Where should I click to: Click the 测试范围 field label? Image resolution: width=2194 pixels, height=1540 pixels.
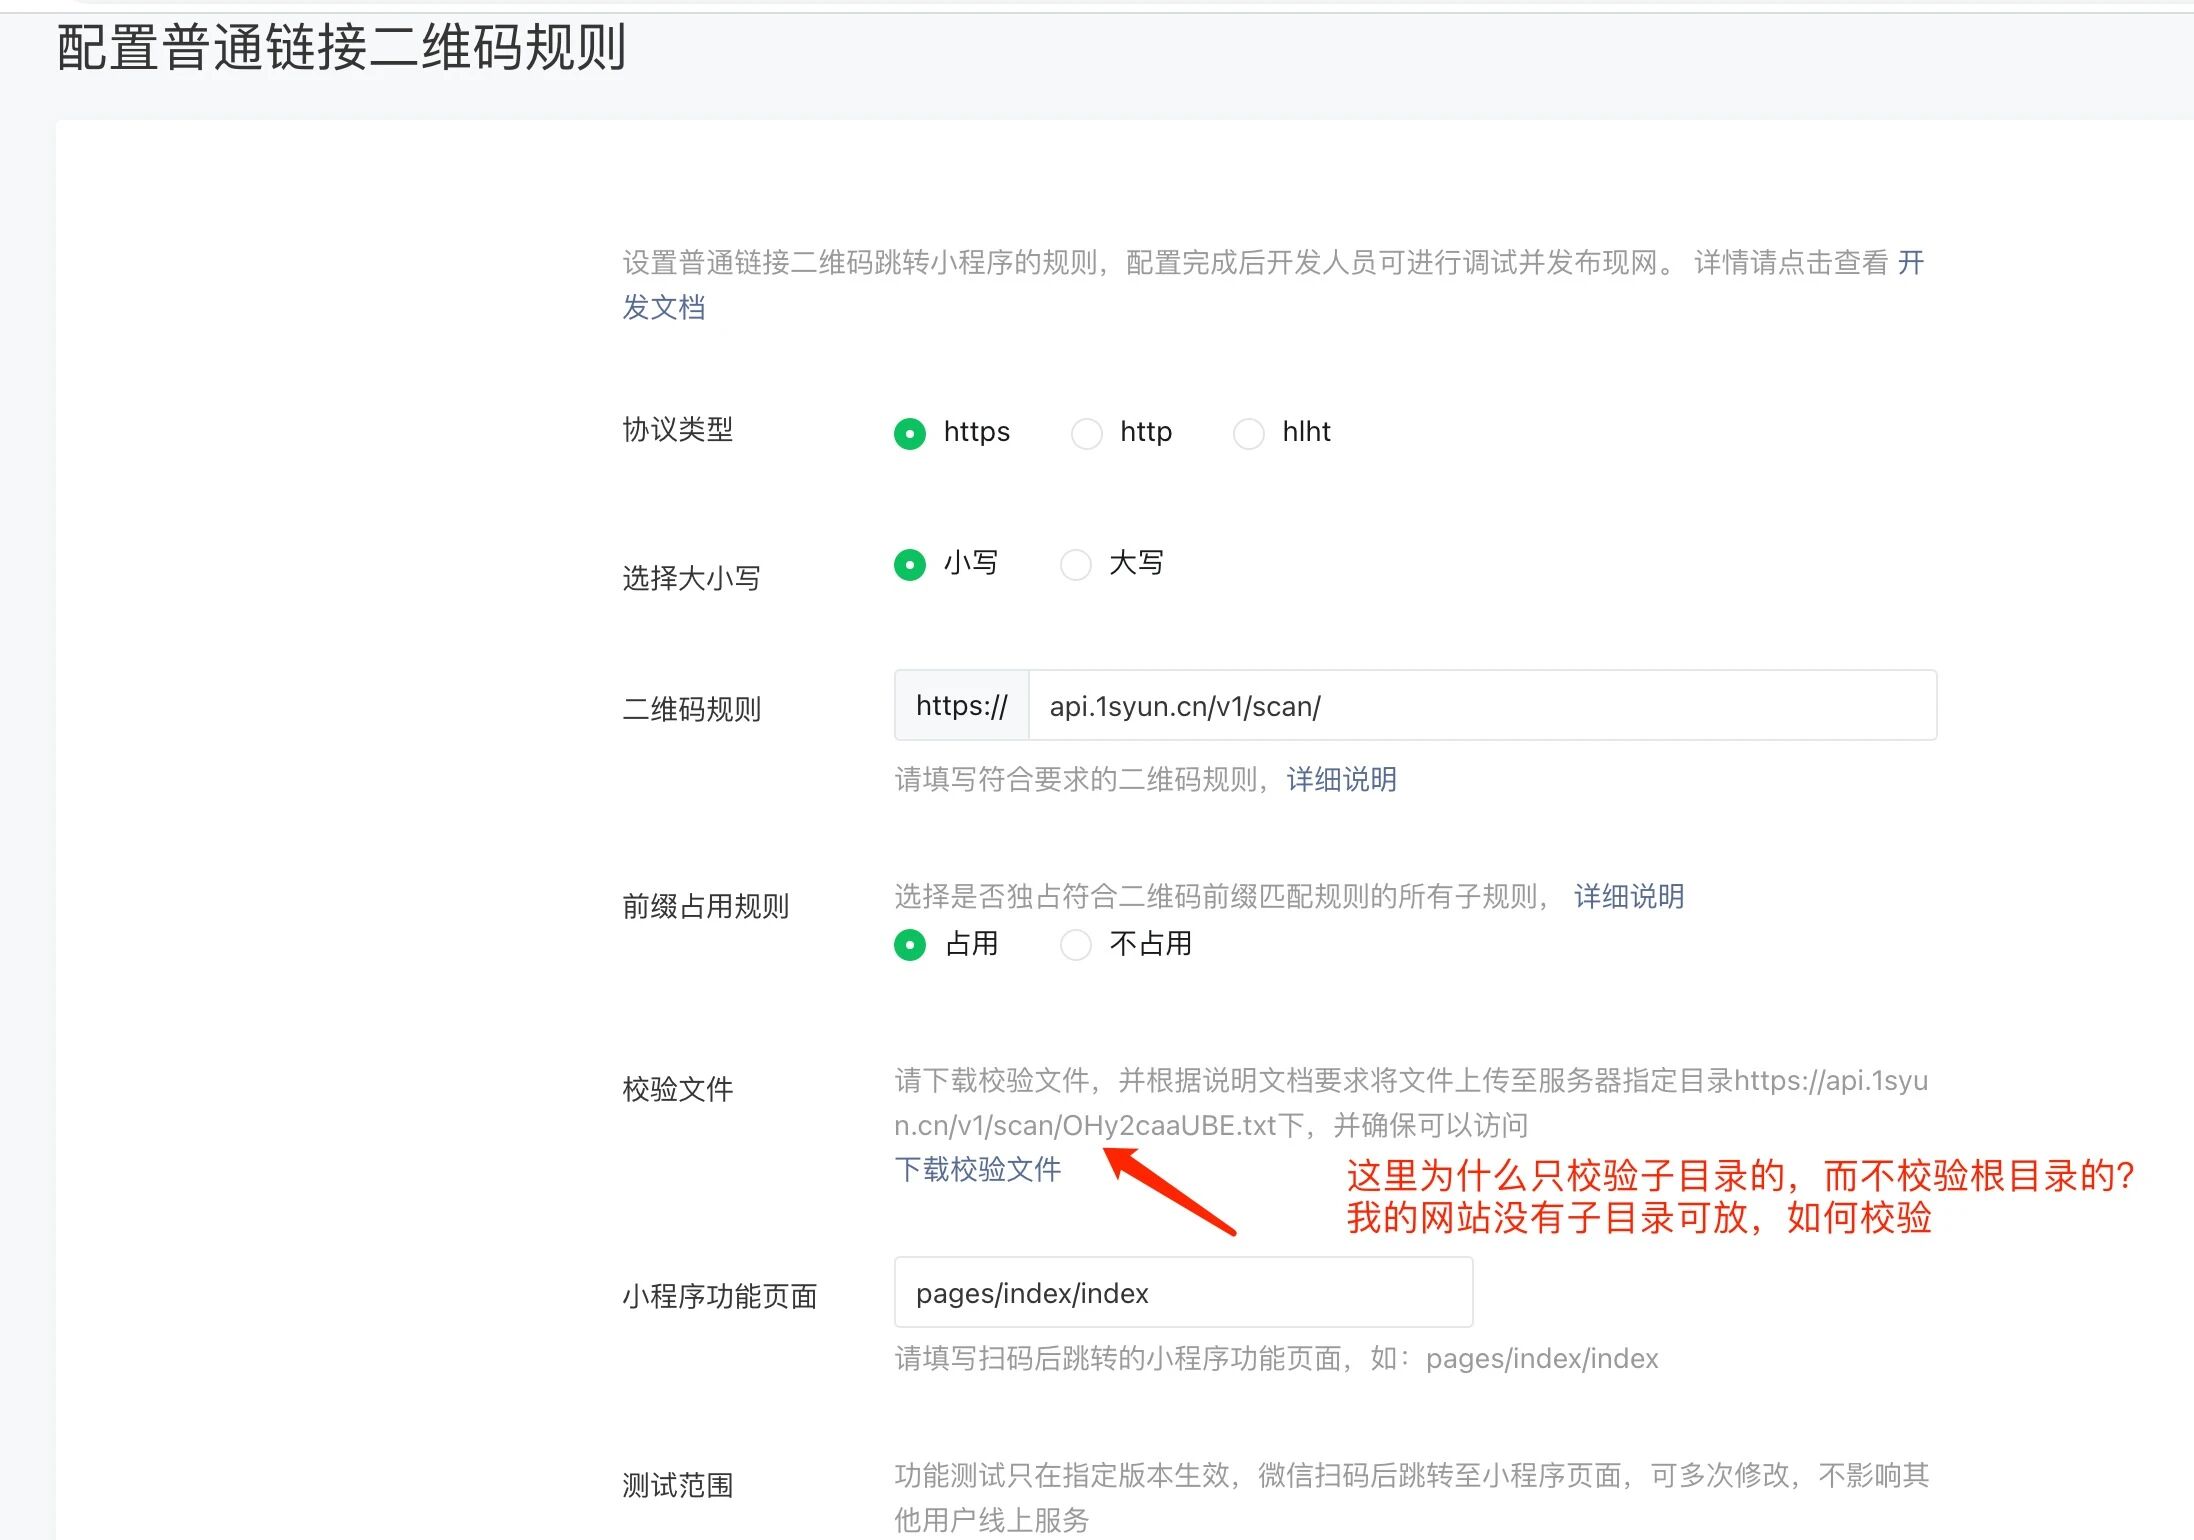point(677,1485)
